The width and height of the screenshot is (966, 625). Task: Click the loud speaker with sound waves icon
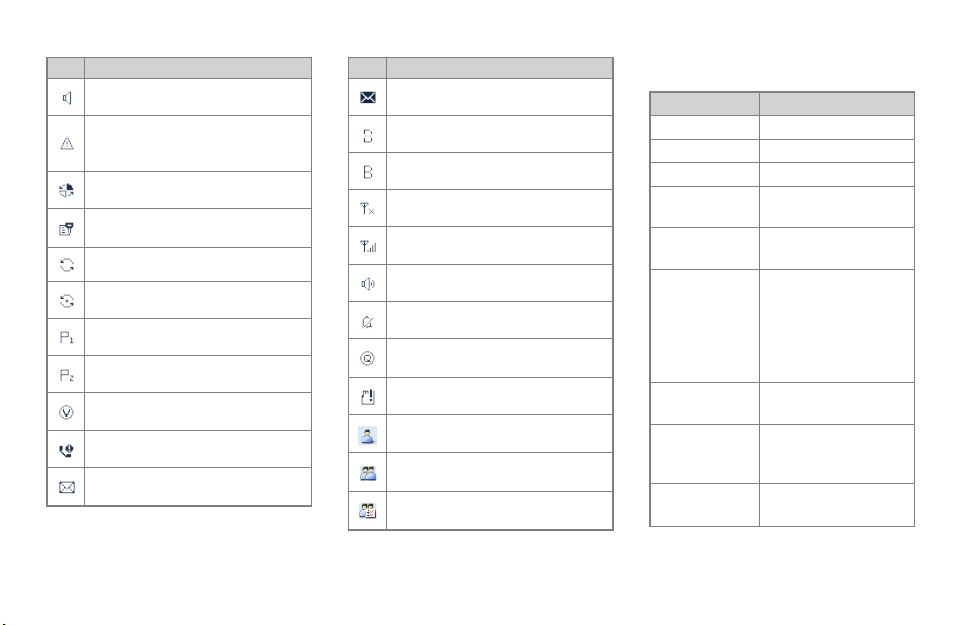coord(368,284)
